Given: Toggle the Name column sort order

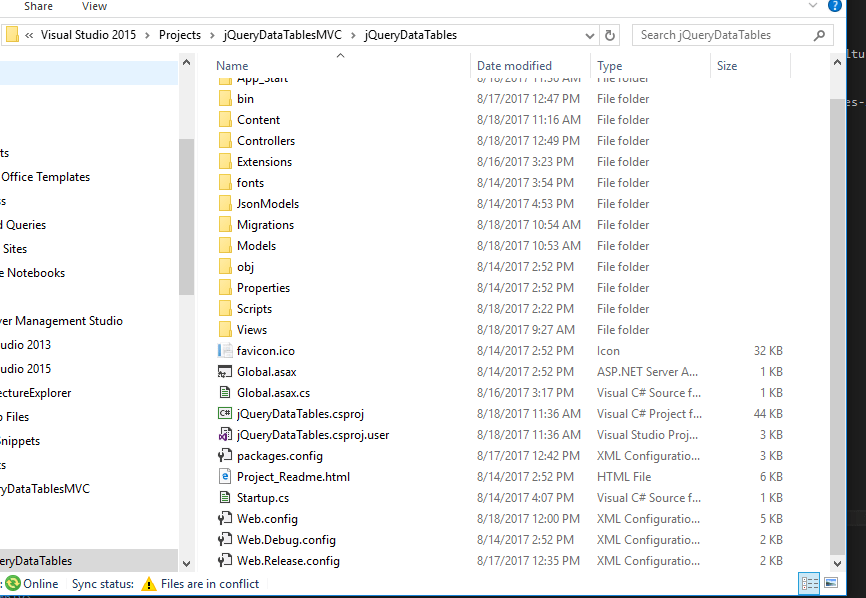Looking at the screenshot, I should coord(232,65).
